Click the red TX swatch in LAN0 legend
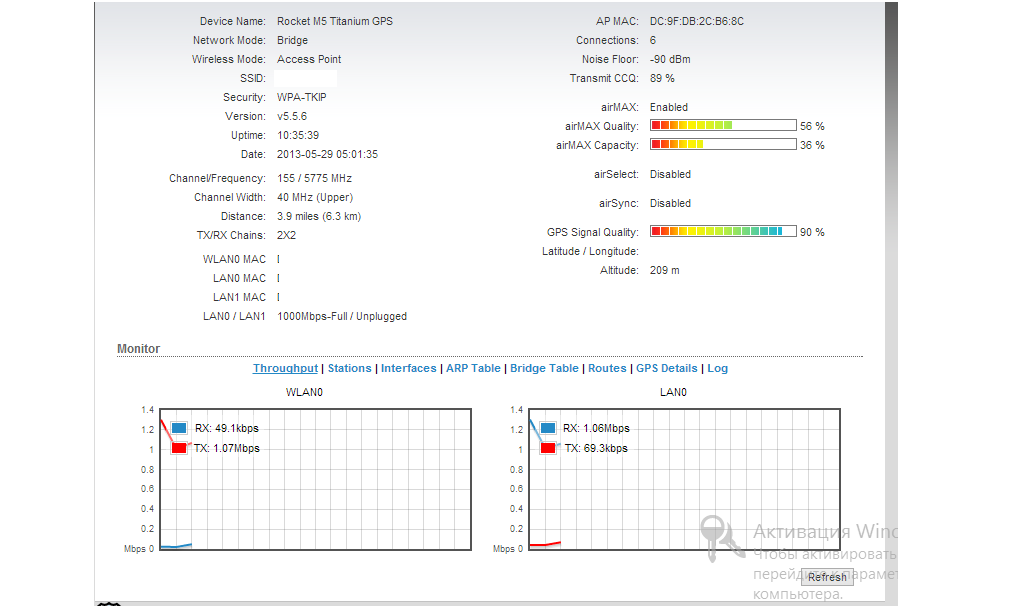This screenshot has height=606, width=1018. [549, 448]
